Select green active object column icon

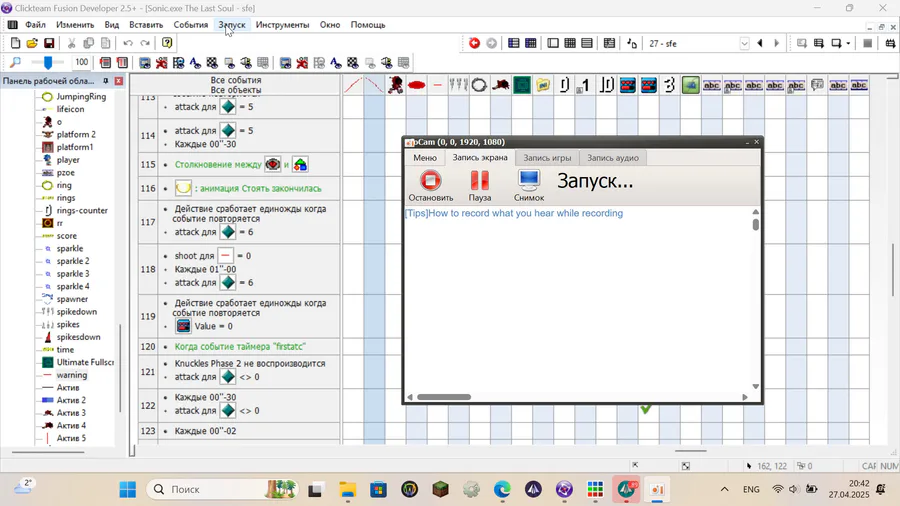690,85
